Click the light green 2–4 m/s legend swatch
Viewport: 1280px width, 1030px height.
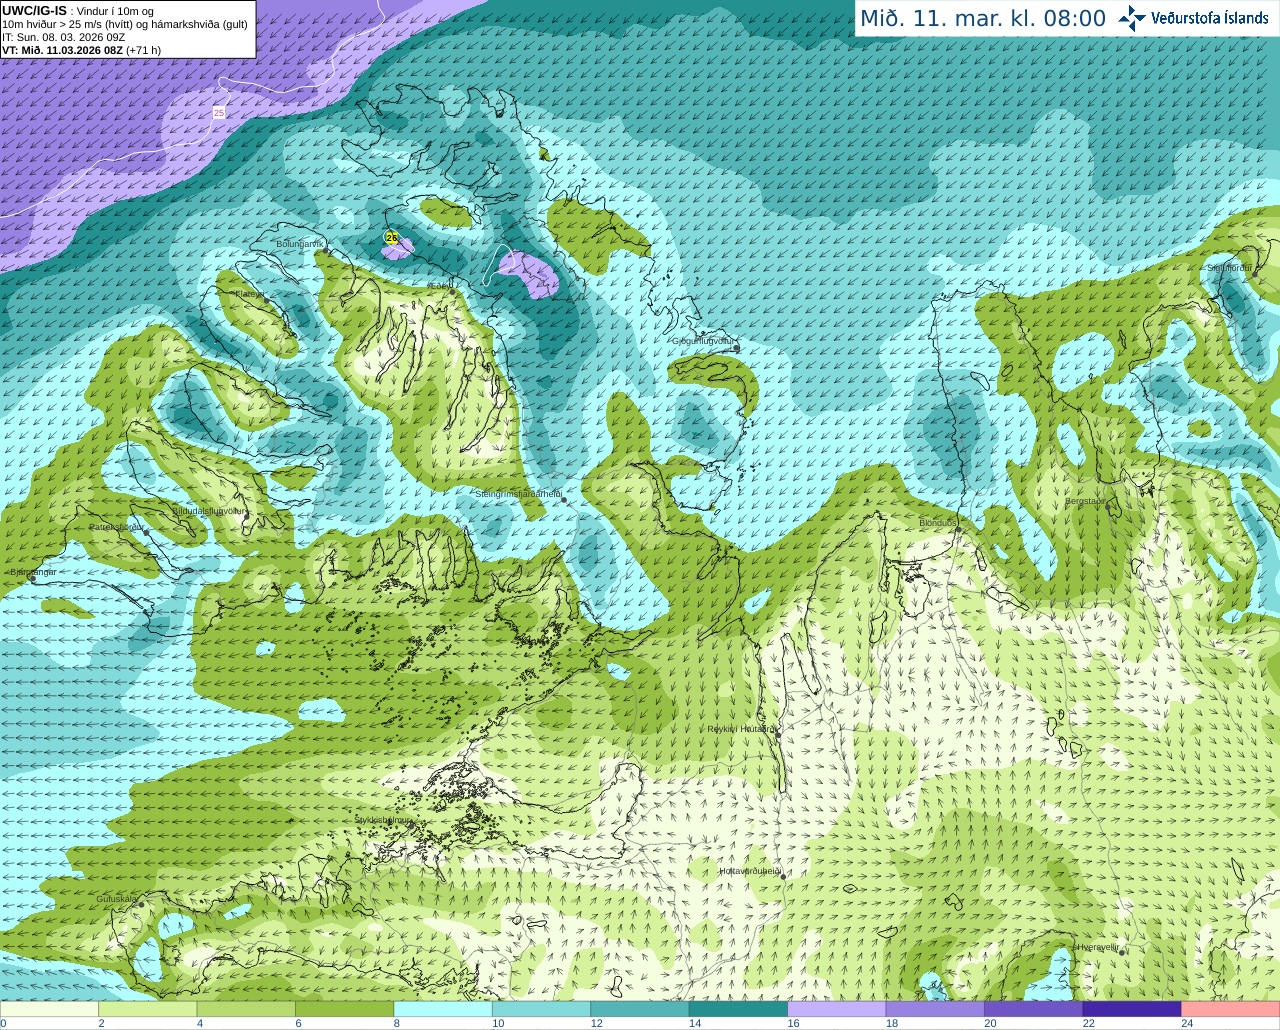pyautogui.click(x=147, y=1009)
